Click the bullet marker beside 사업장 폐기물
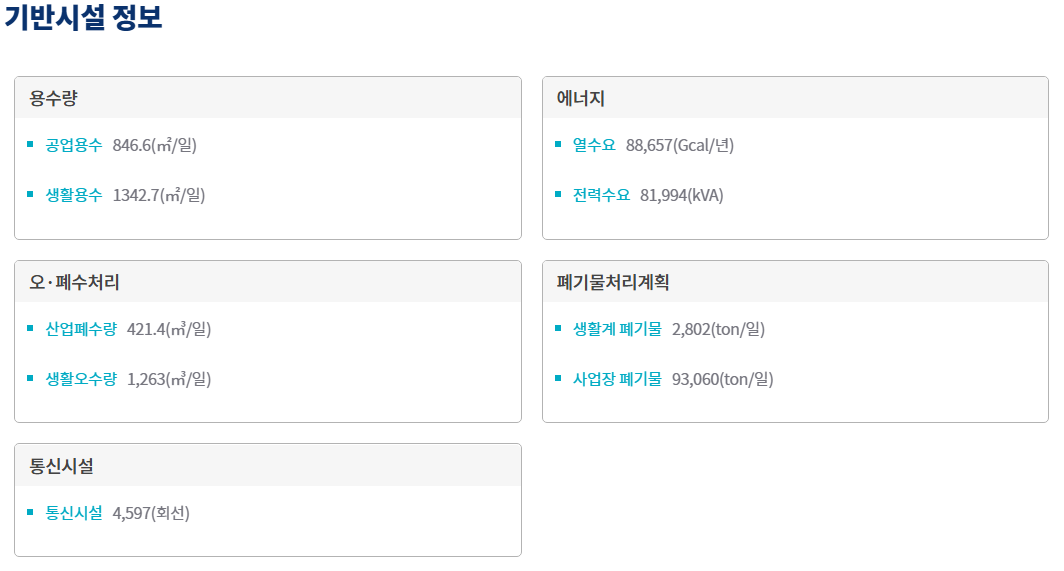Viewport: 1064px width, 571px height. point(558,378)
